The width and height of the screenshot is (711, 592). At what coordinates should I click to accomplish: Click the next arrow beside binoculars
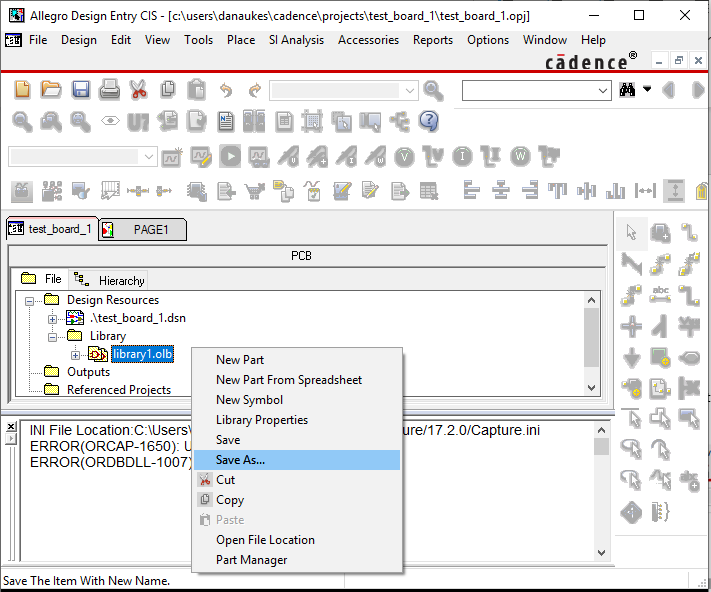tap(698, 90)
